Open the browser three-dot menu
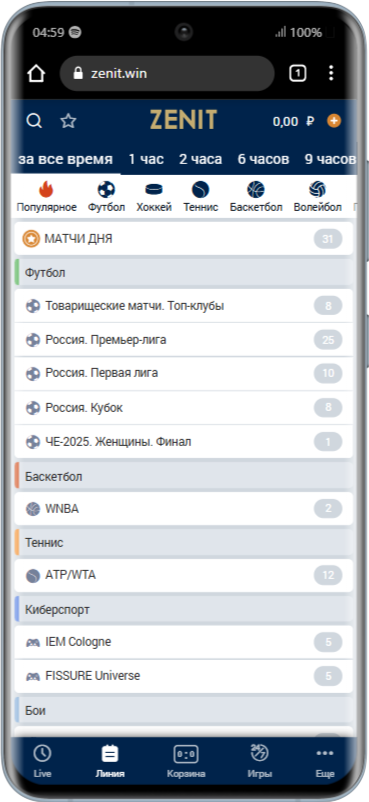 [x=331, y=74]
